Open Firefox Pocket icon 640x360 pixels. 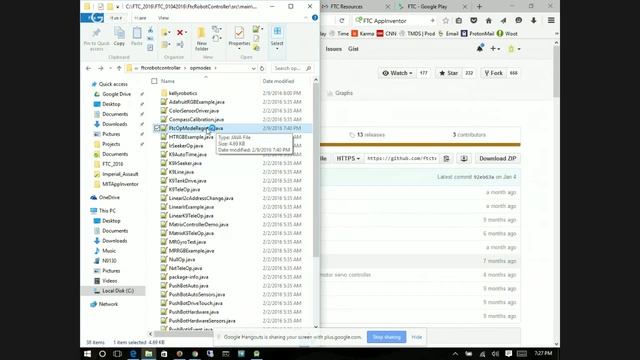473,20
